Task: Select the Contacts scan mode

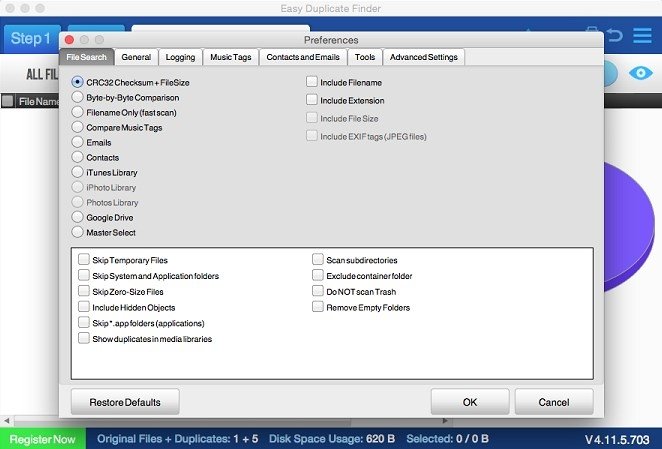Action: point(77,157)
